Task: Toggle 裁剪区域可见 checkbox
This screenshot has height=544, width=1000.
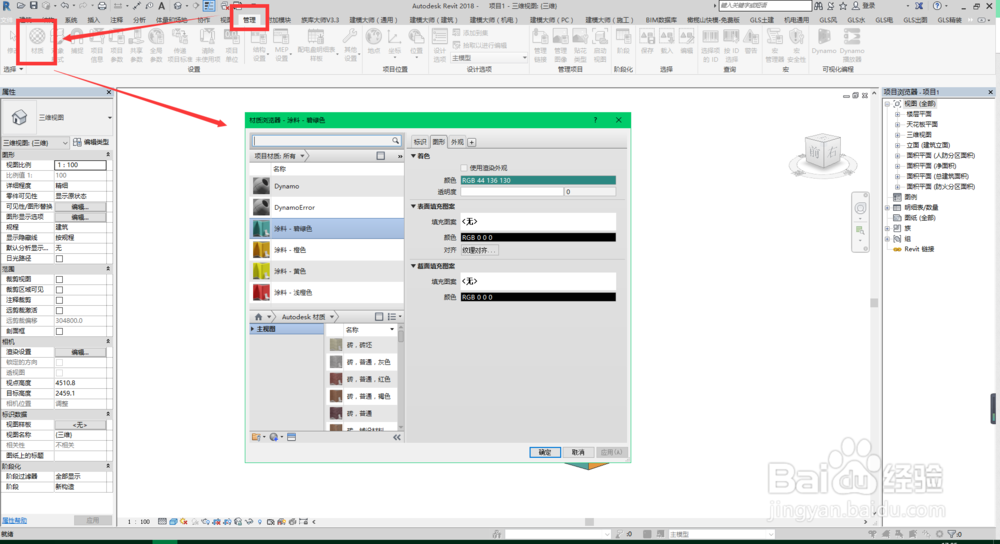Action: (x=59, y=290)
